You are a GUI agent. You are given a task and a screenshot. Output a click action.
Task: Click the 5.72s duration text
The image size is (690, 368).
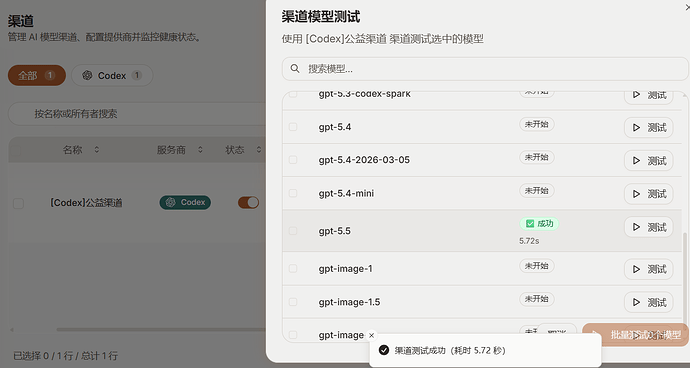pos(529,241)
